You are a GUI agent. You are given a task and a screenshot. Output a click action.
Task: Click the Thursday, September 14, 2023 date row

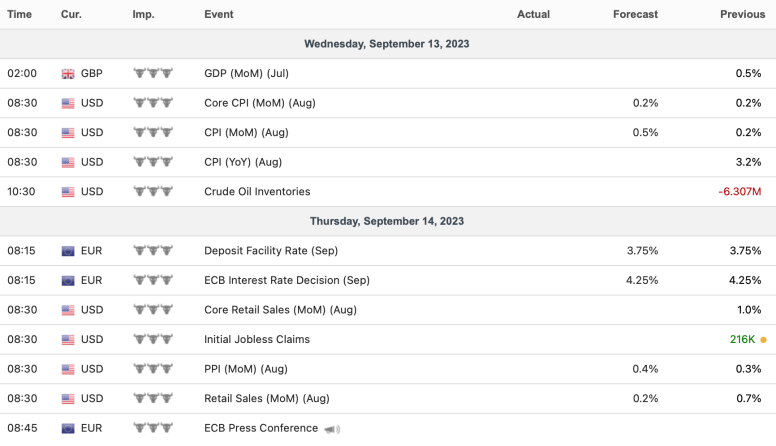pos(387,221)
